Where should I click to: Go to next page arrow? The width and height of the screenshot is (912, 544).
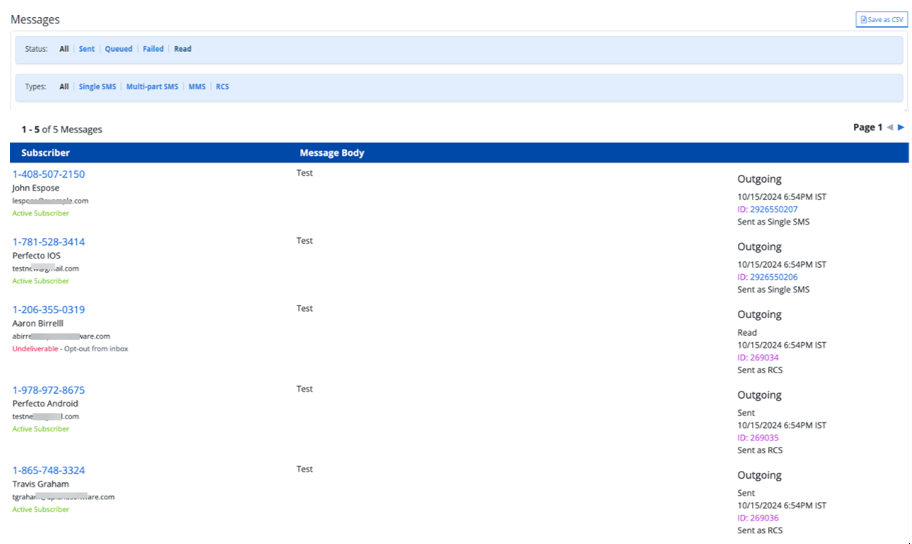pos(901,127)
